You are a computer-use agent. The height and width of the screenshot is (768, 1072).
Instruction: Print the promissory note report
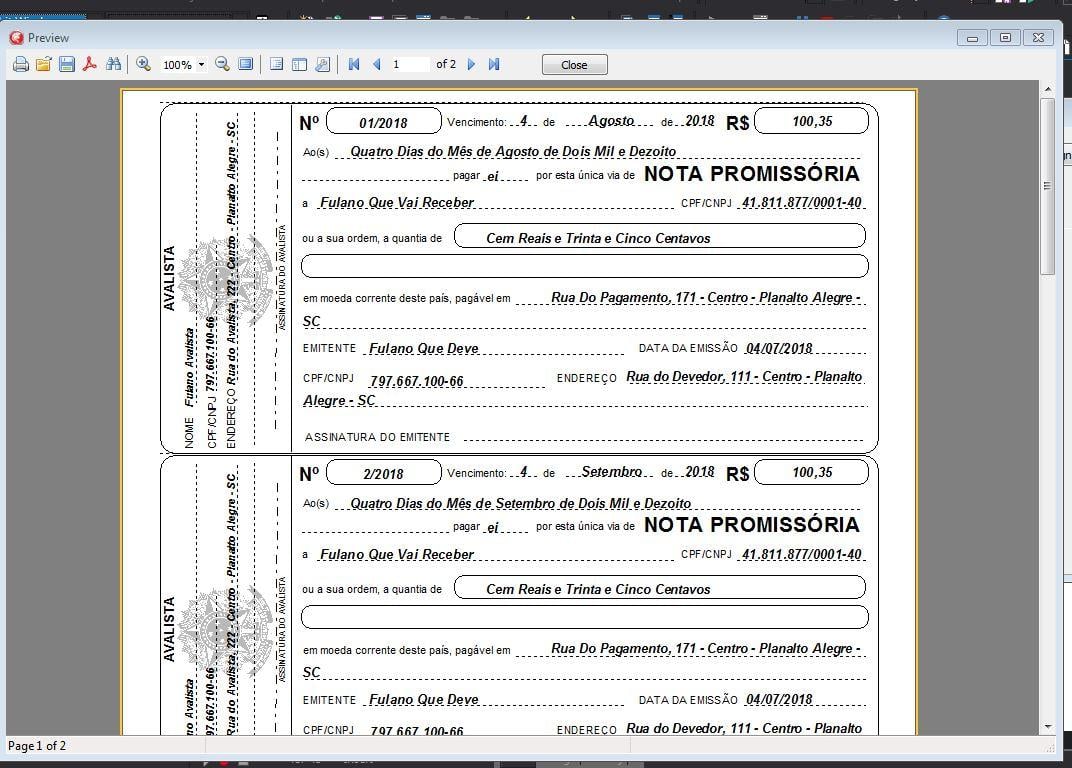tap(21, 64)
